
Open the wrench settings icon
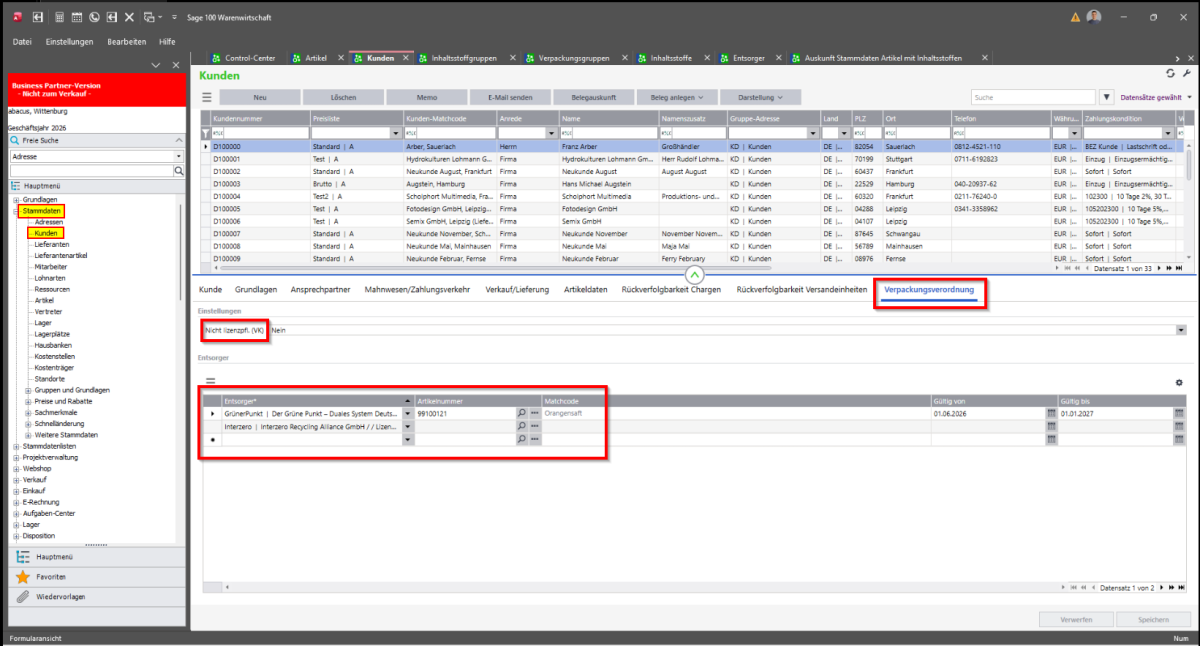[x=1186, y=74]
